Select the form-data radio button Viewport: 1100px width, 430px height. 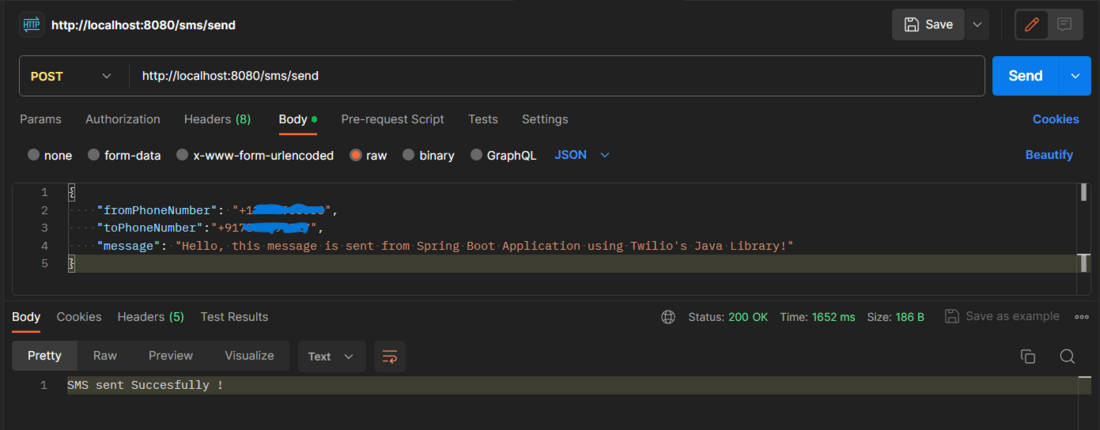[94, 155]
